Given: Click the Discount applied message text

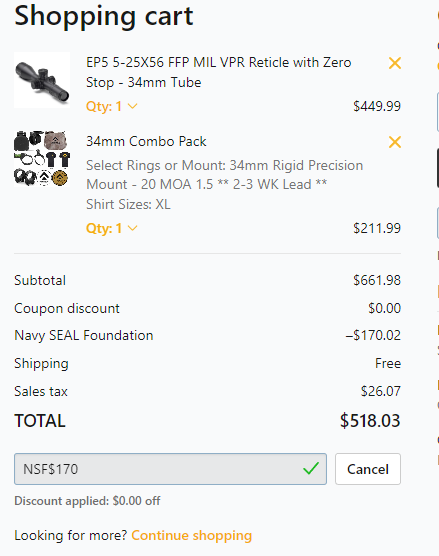Looking at the screenshot, I should [87, 501].
